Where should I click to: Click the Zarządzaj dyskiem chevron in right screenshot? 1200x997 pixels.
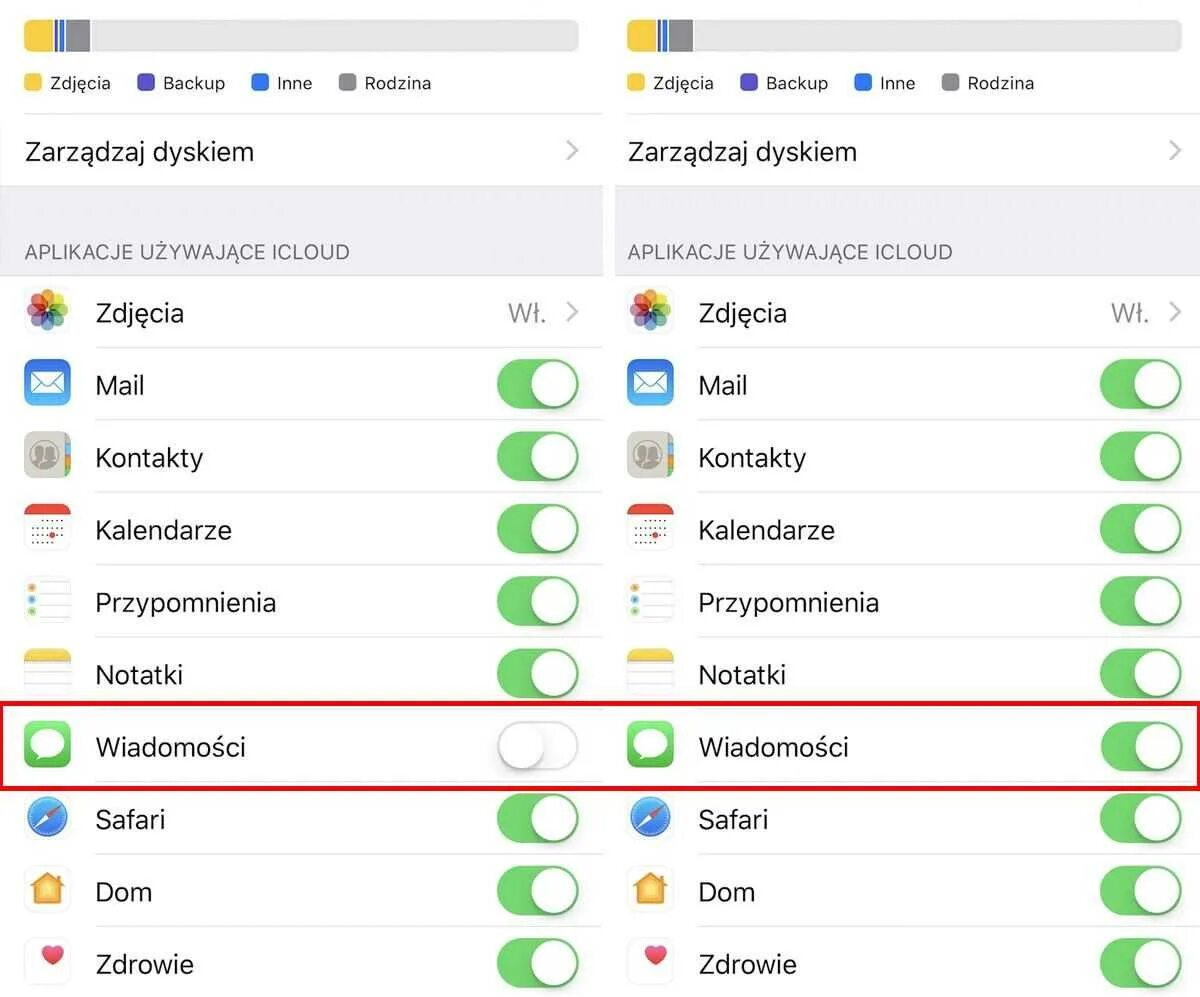tap(1175, 151)
